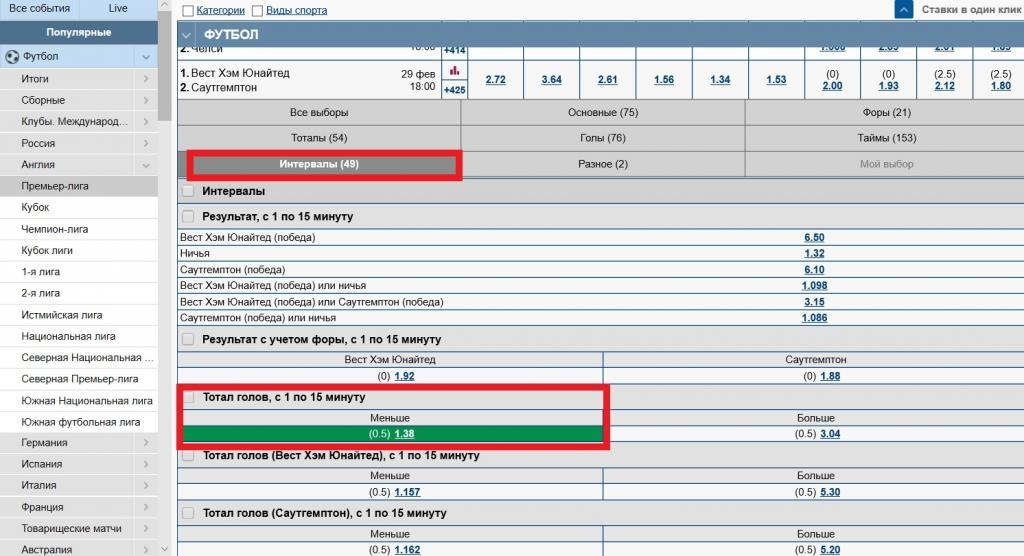Click odds 6.50 for Вест Хэм победа
This screenshot has width=1024, height=556.
pos(814,238)
